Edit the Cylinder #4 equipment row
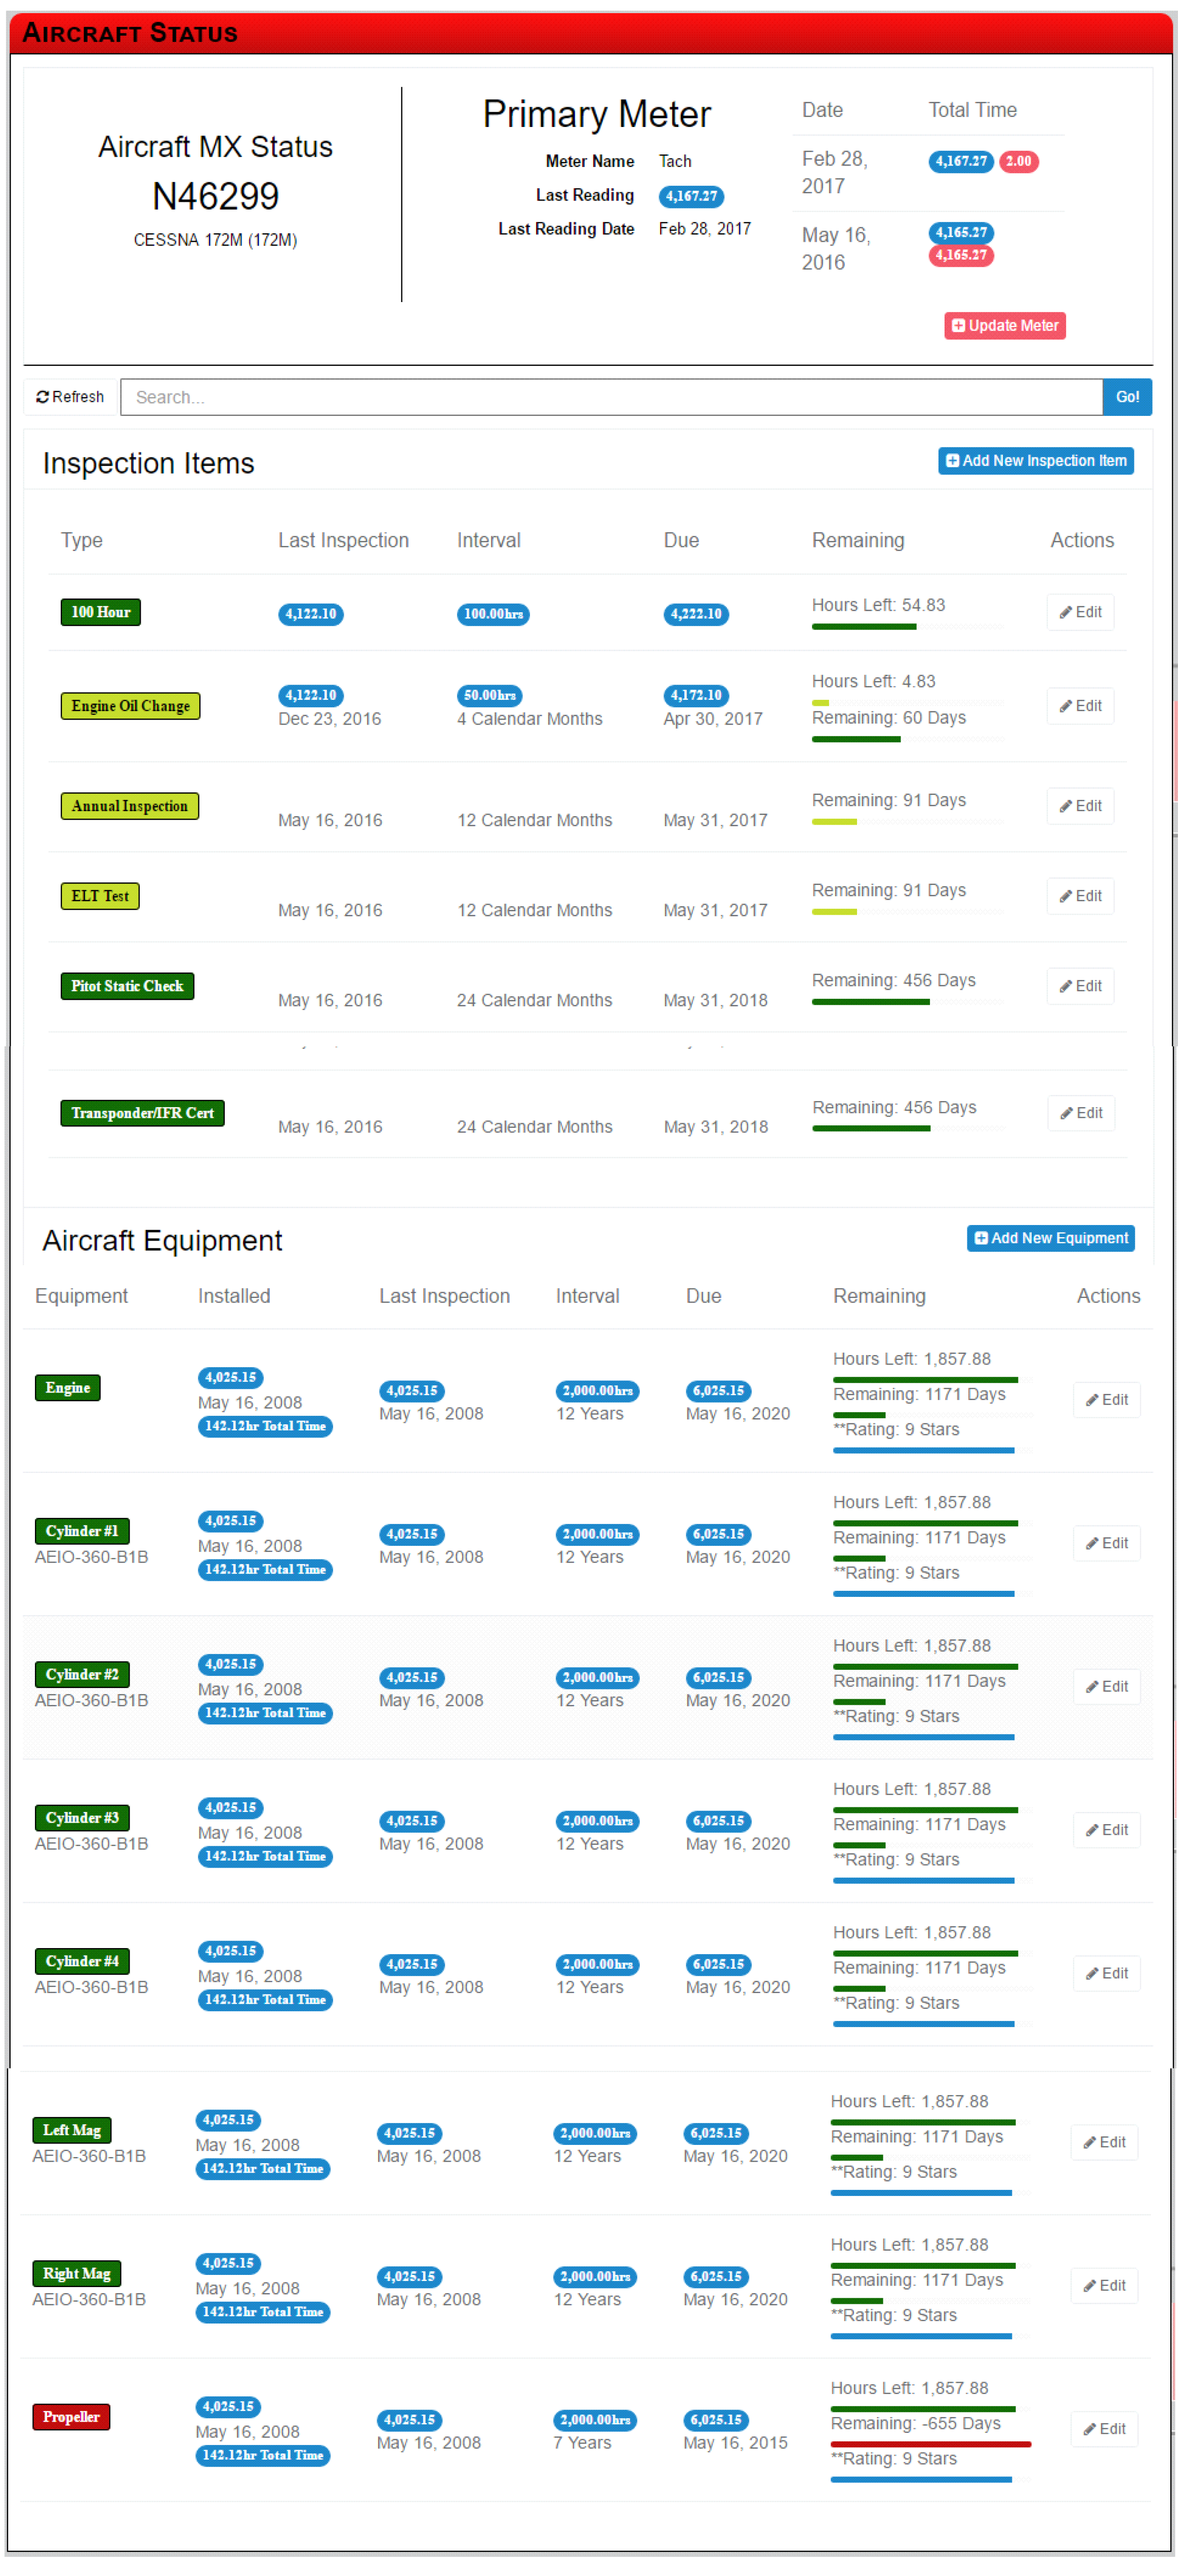1184x2576 pixels. [1107, 1973]
